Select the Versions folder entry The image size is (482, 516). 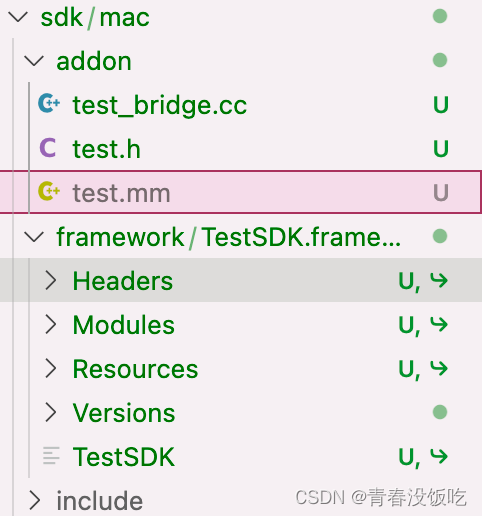click(x=124, y=413)
